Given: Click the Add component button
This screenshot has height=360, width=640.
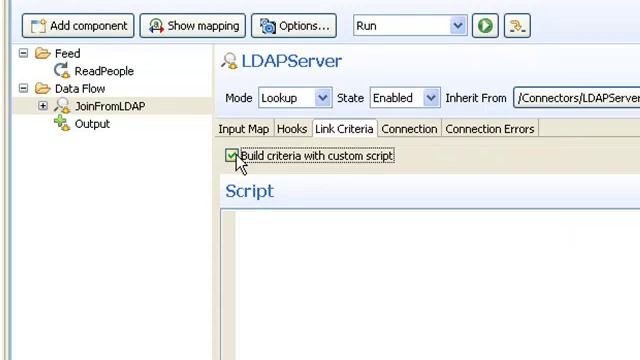Looking at the screenshot, I should click(78, 26).
